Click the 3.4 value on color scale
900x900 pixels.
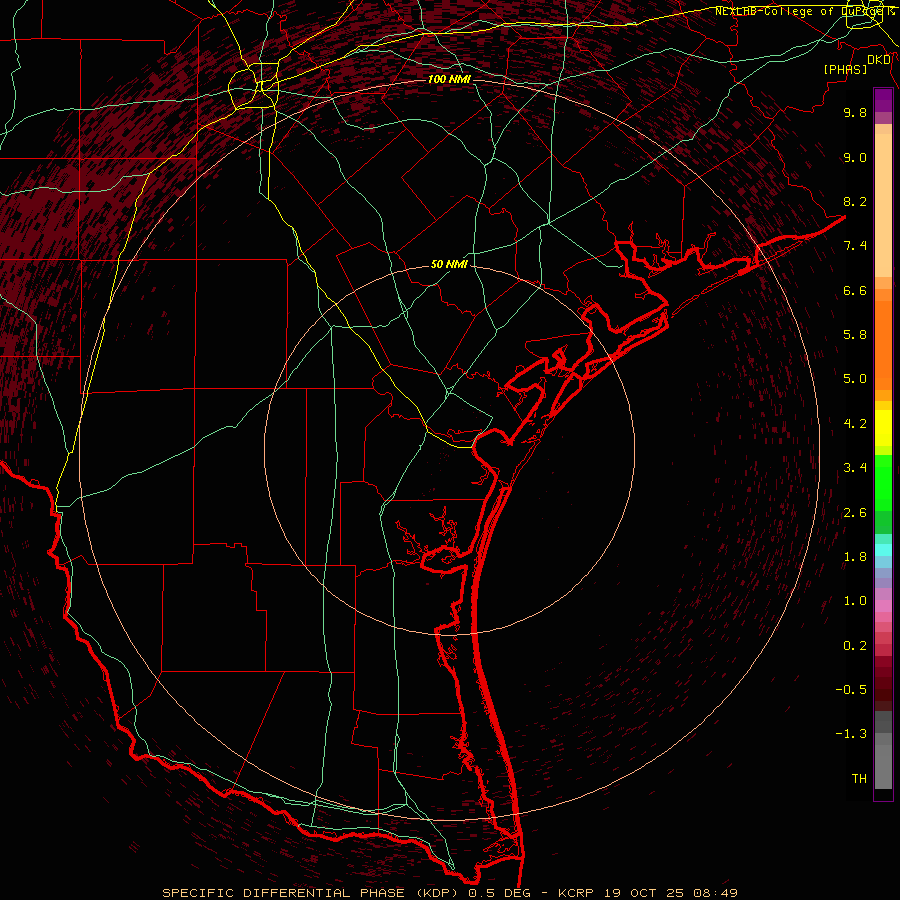coord(855,468)
